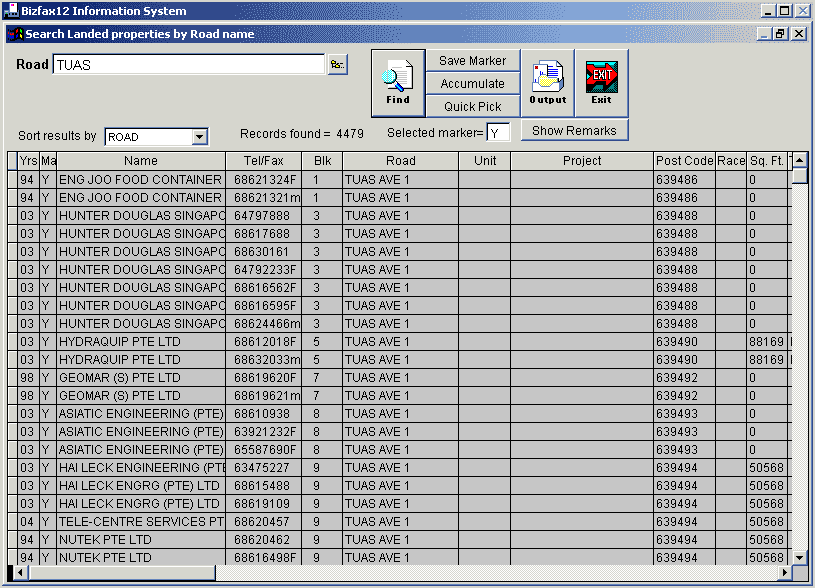Viewport: 815px width, 588px height.
Task: Click the Race column header
Action: click(x=731, y=161)
